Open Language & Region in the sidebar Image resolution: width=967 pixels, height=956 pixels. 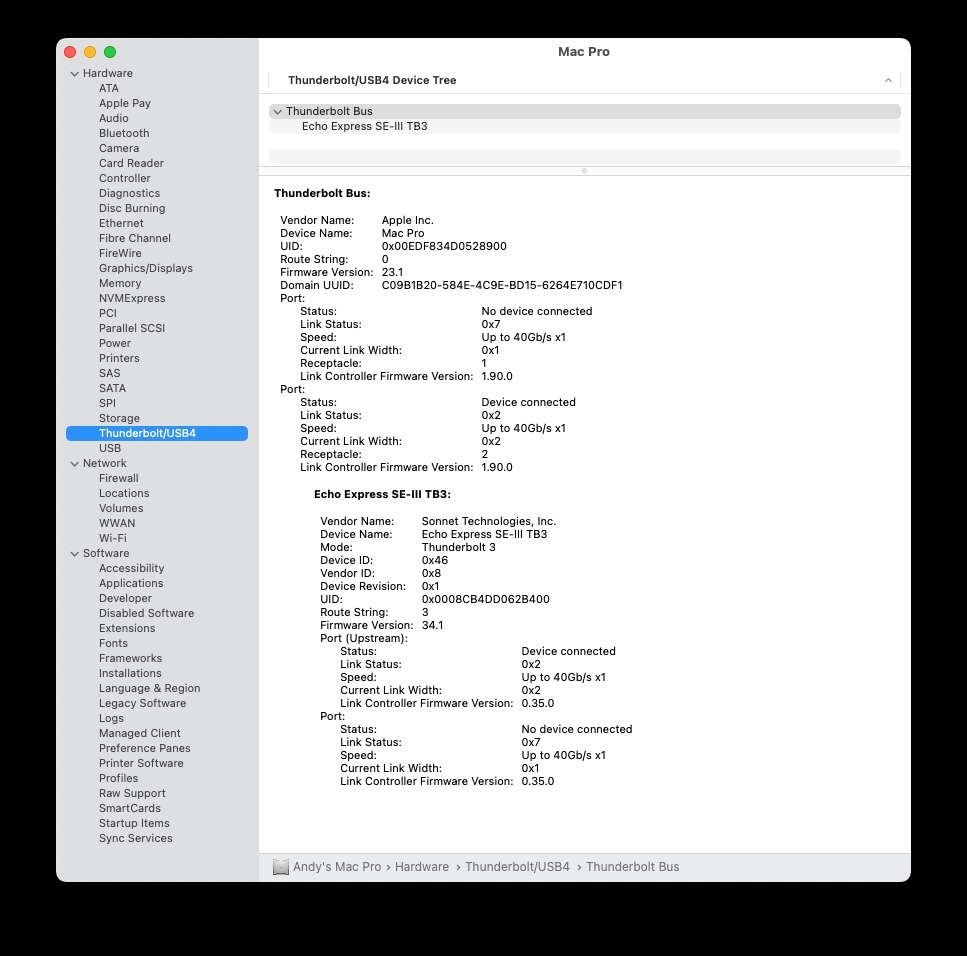[149, 688]
